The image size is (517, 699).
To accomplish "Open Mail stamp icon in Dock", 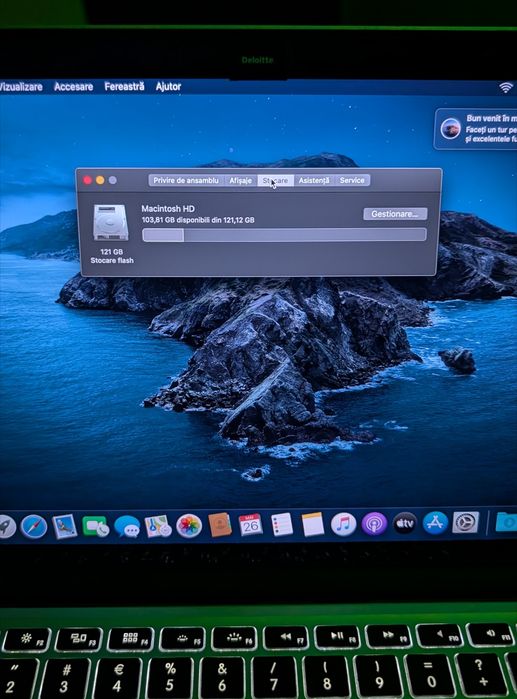I will click(x=65, y=526).
